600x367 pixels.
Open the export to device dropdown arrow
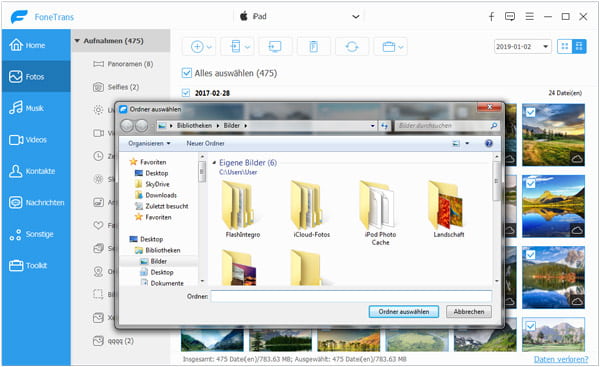[x=248, y=47]
